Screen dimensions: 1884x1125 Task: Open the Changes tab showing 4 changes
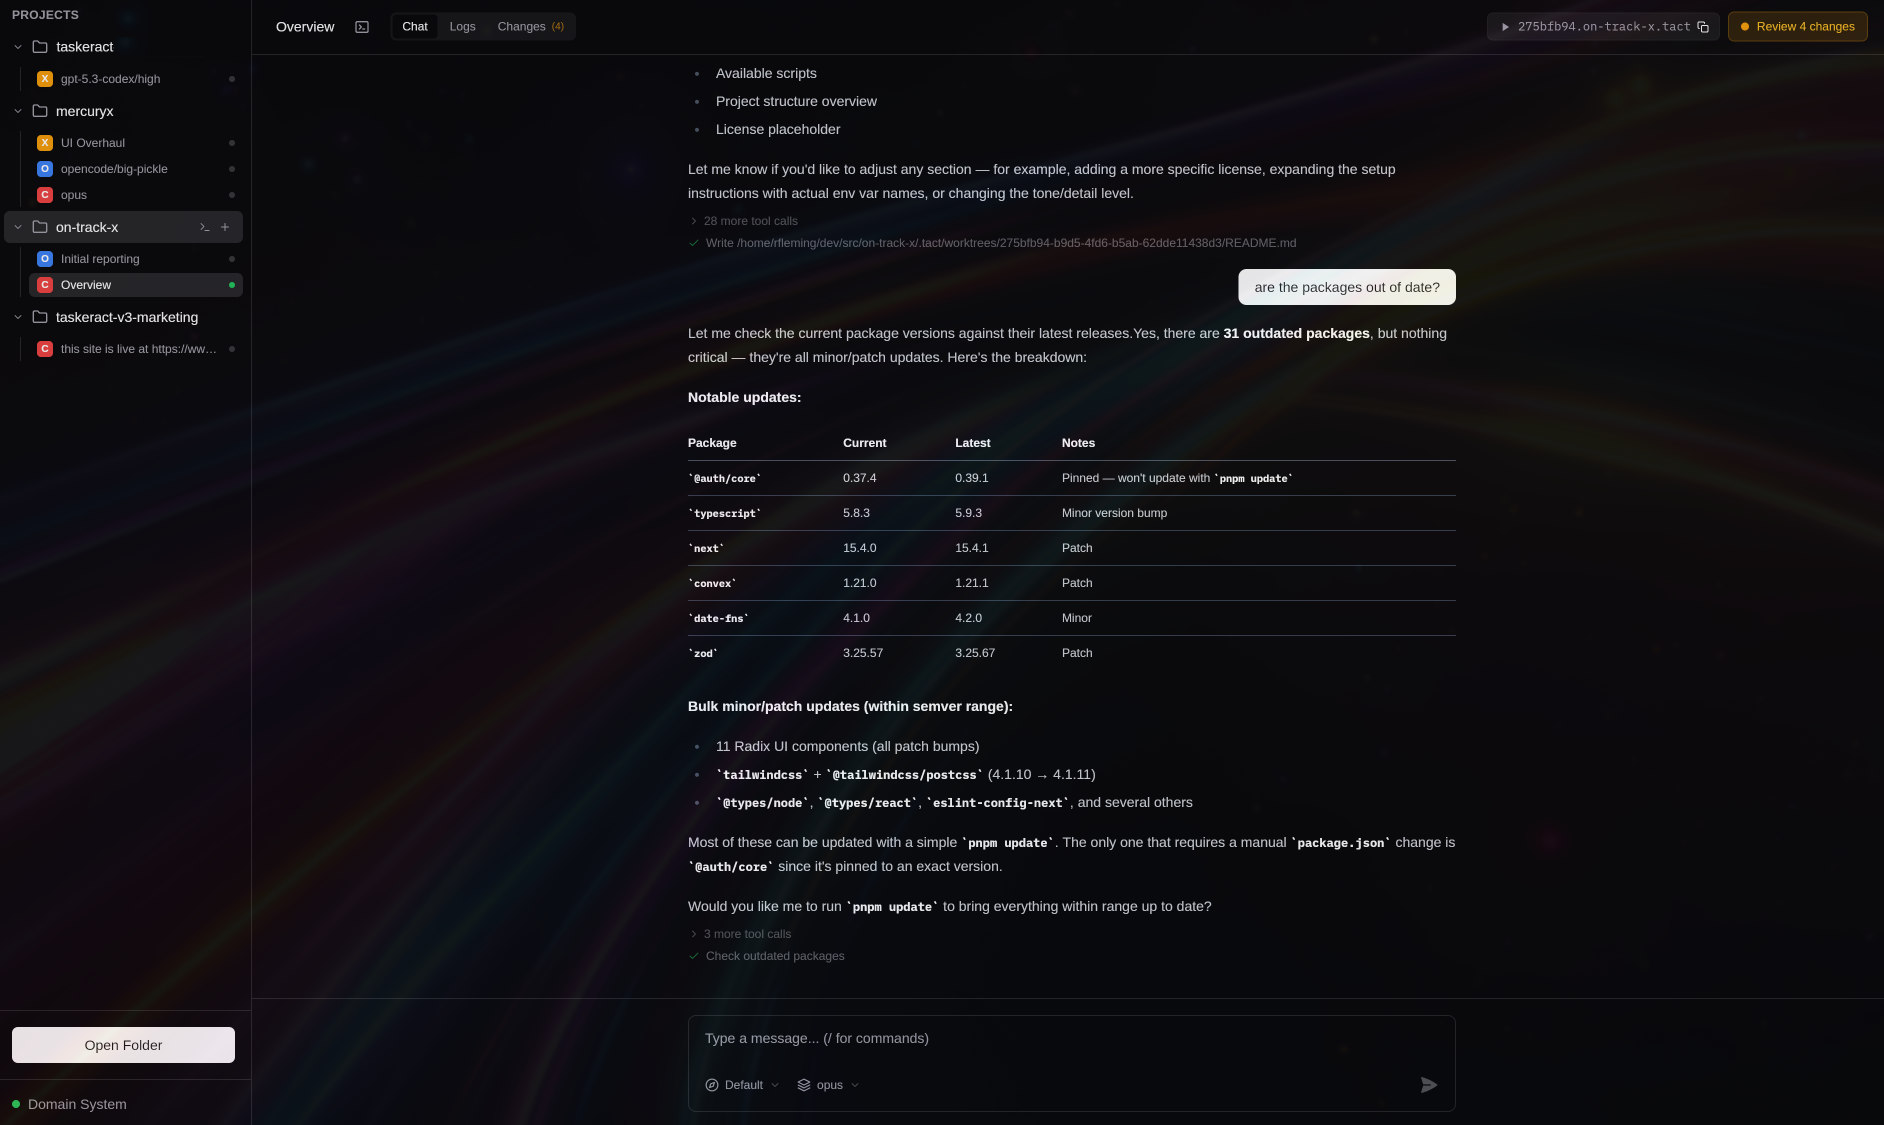pyautogui.click(x=531, y=27)
